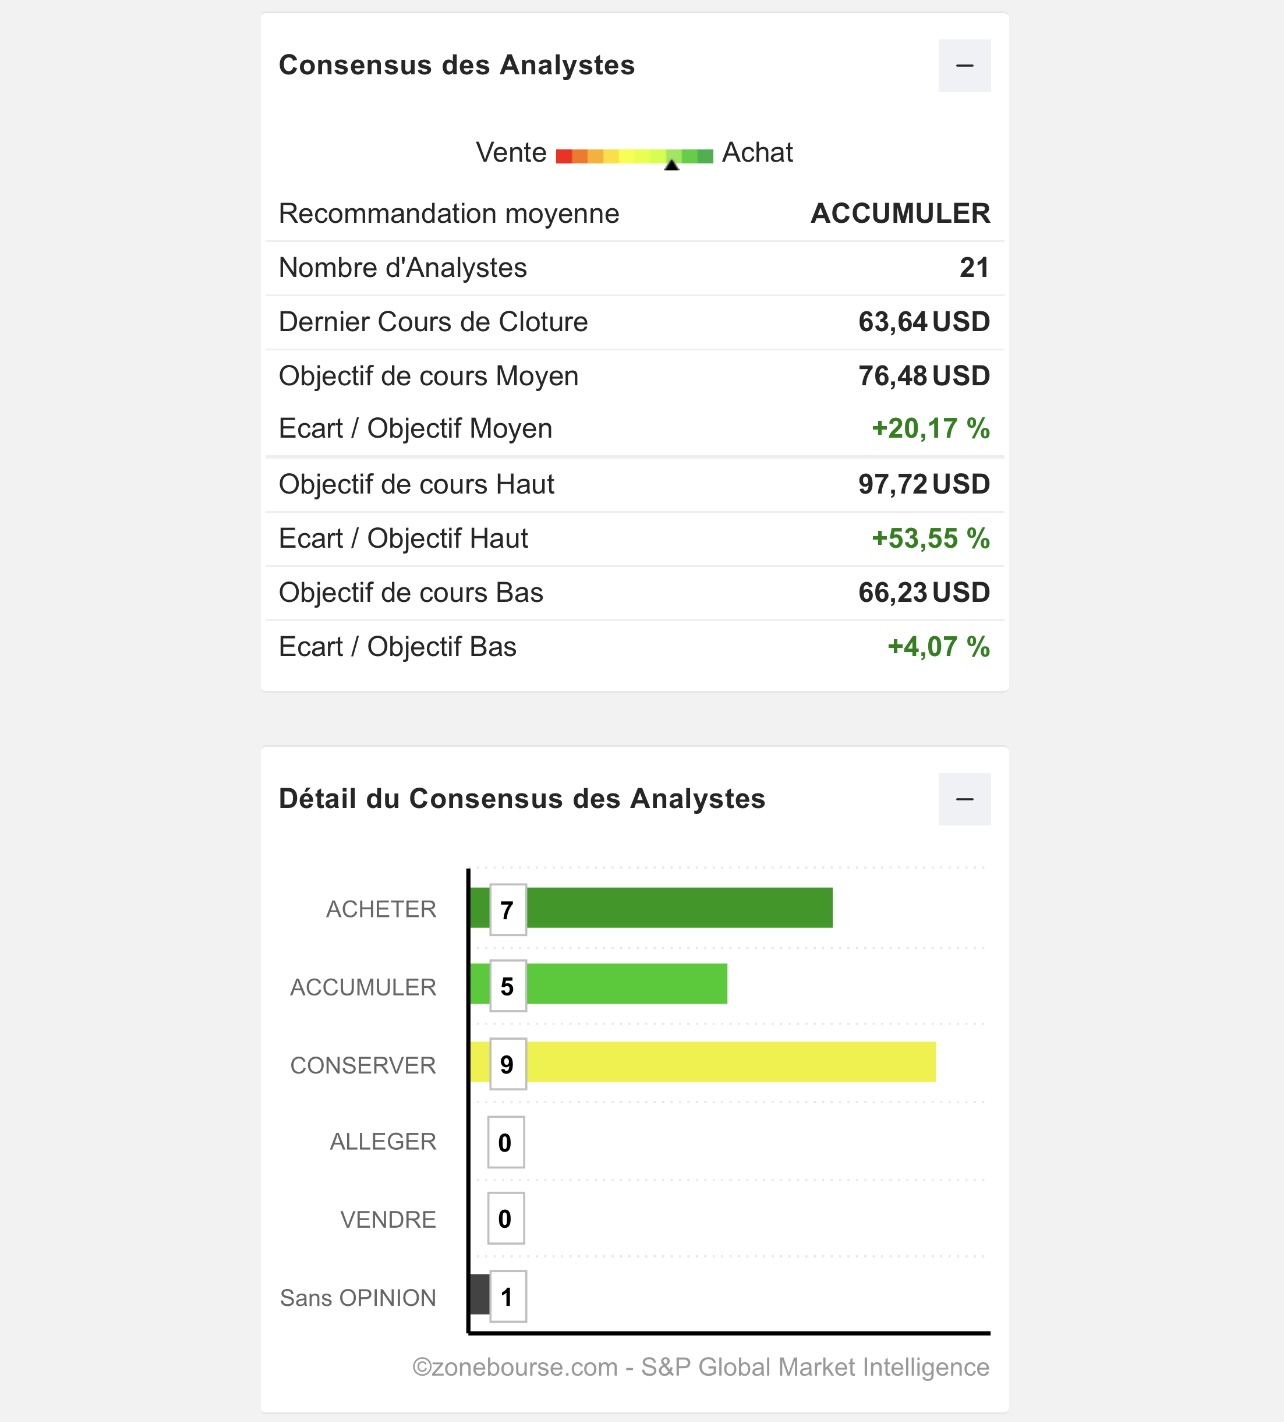Click the +53,55 % Ecart Objectif Haut value

point(930,539)
